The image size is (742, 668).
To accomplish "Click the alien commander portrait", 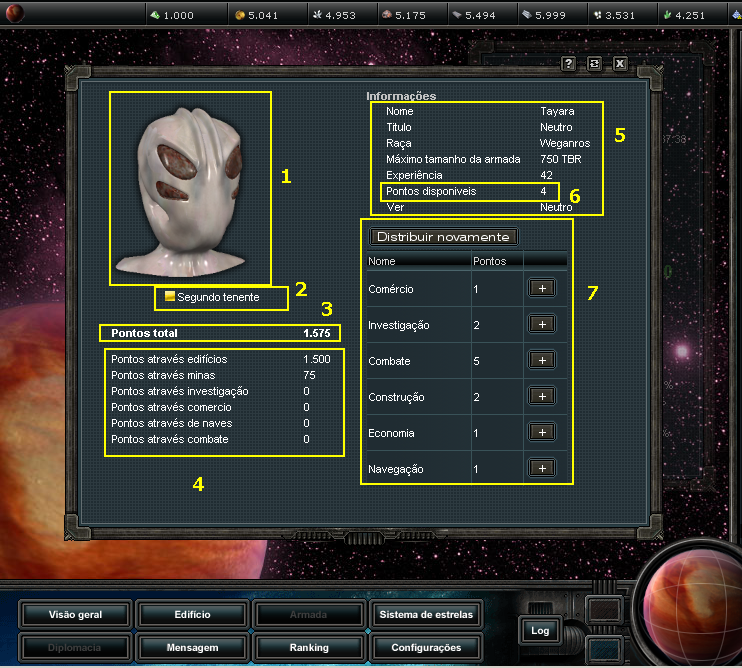I will pyautogui.click(x=190, y=190).
